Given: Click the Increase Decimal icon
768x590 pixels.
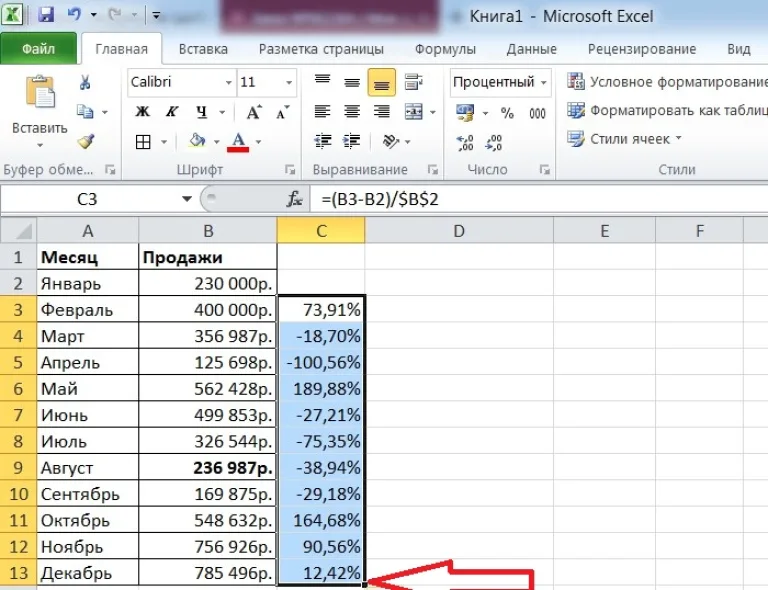Looking at the screenshot, I should click(x=465, y=142).
